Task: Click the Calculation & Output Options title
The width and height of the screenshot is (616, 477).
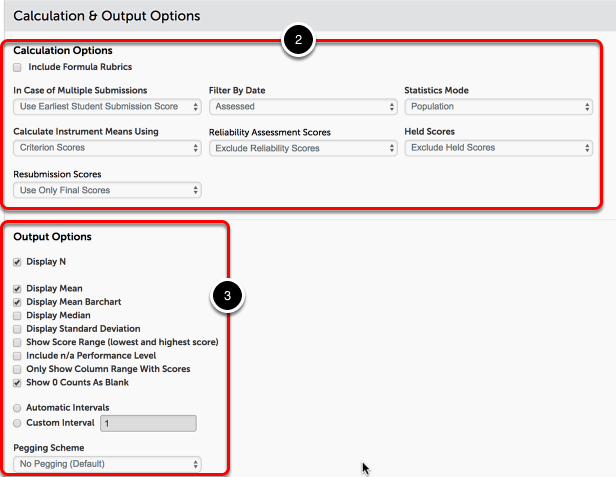Action: point(107,16)
